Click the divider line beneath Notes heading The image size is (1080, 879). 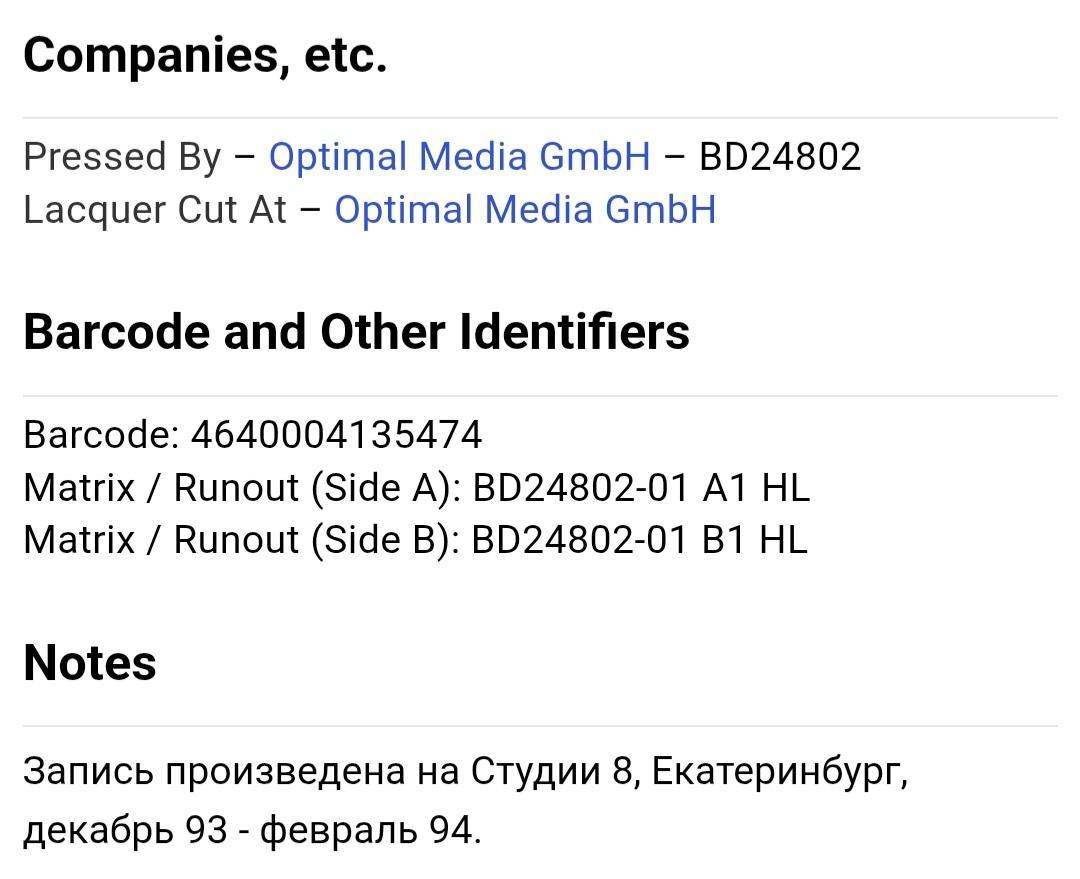tap(540, 725)
